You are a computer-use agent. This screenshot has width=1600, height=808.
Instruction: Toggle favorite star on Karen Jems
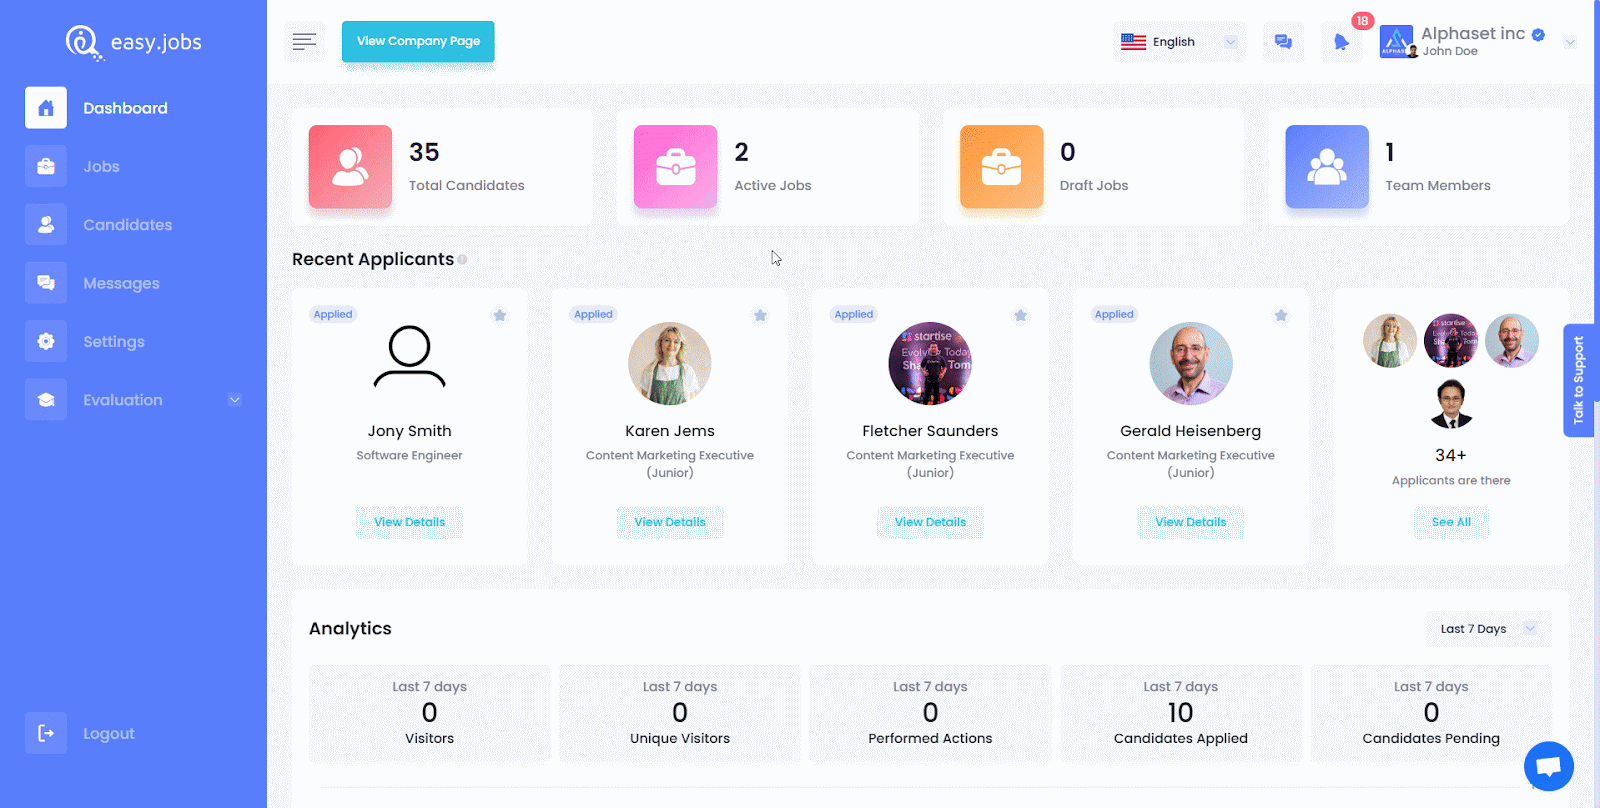(x=760, y=316)
